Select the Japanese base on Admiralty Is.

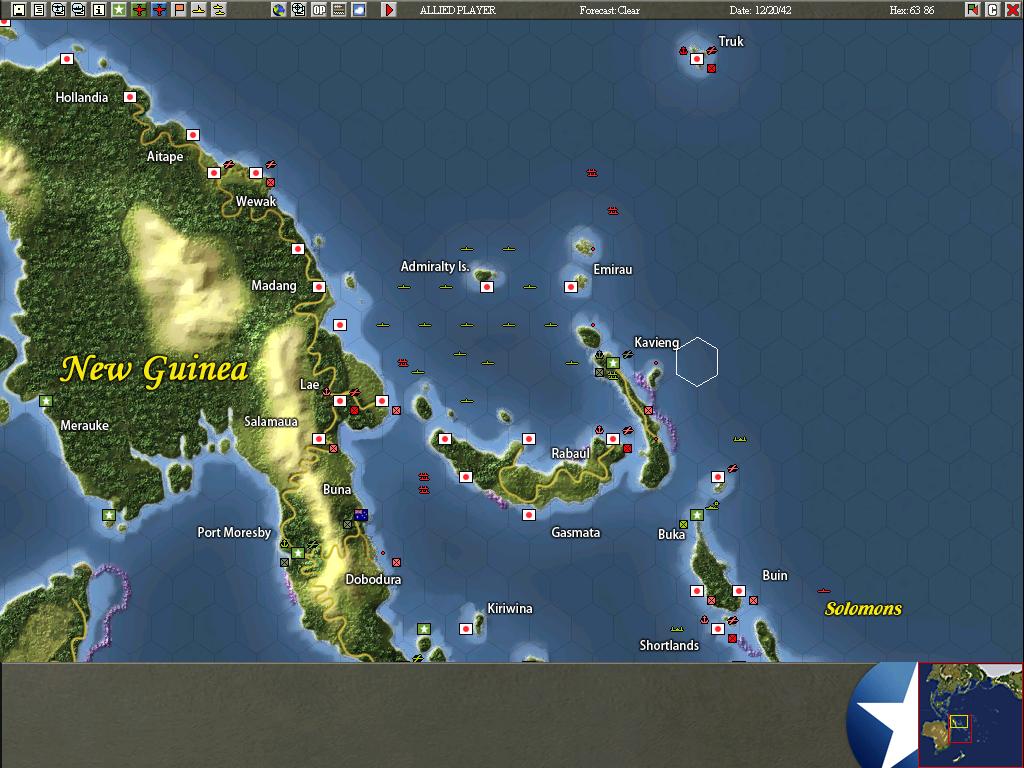click(487, 287)
